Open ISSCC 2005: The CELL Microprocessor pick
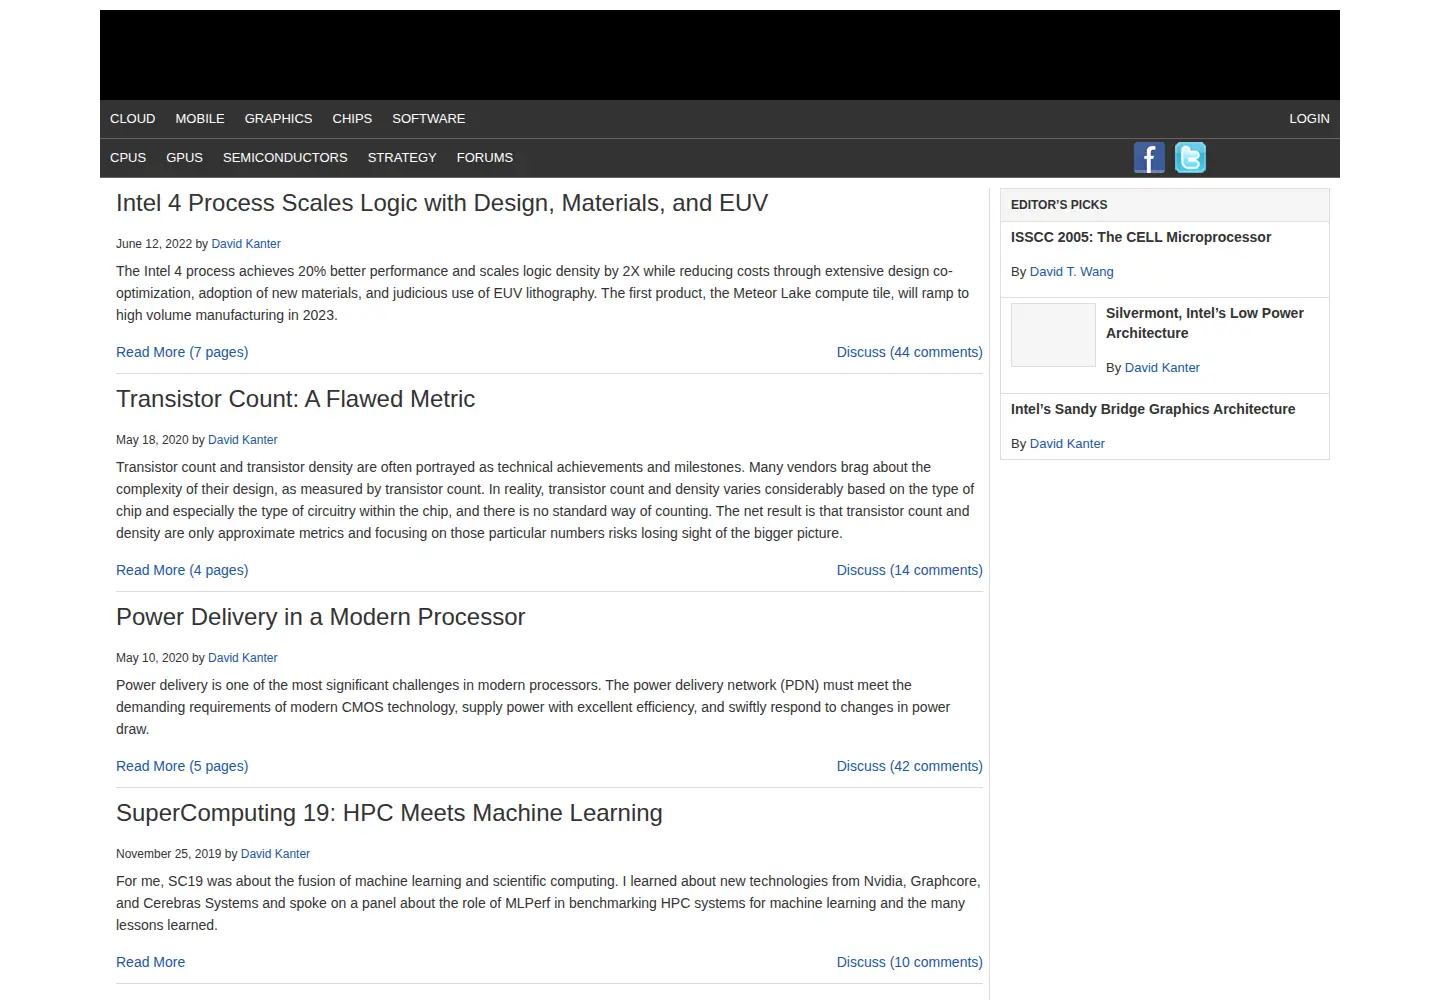 1141,237
